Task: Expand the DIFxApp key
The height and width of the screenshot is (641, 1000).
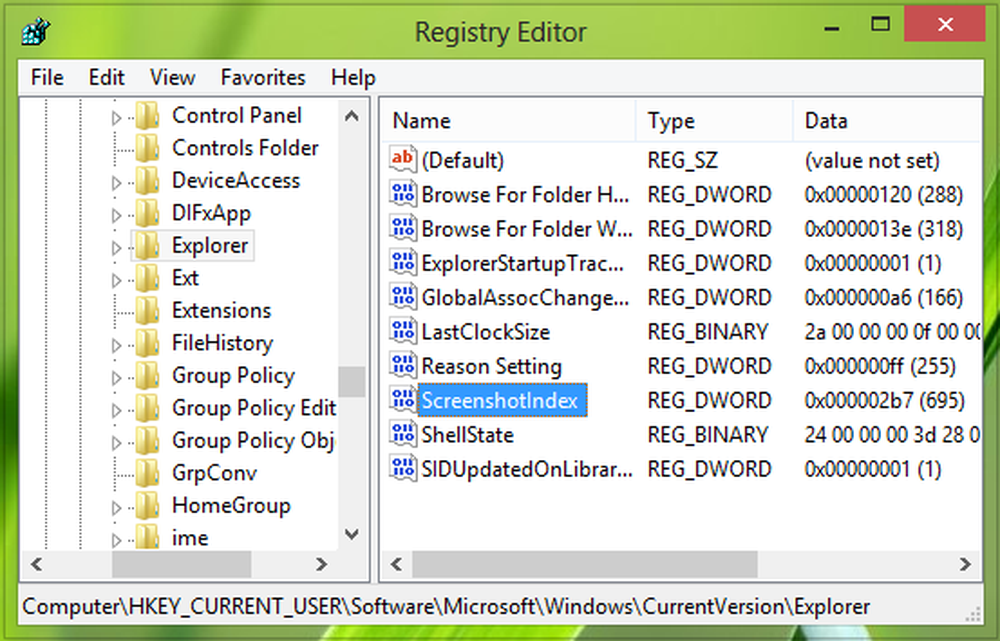Action: point(116,216)
